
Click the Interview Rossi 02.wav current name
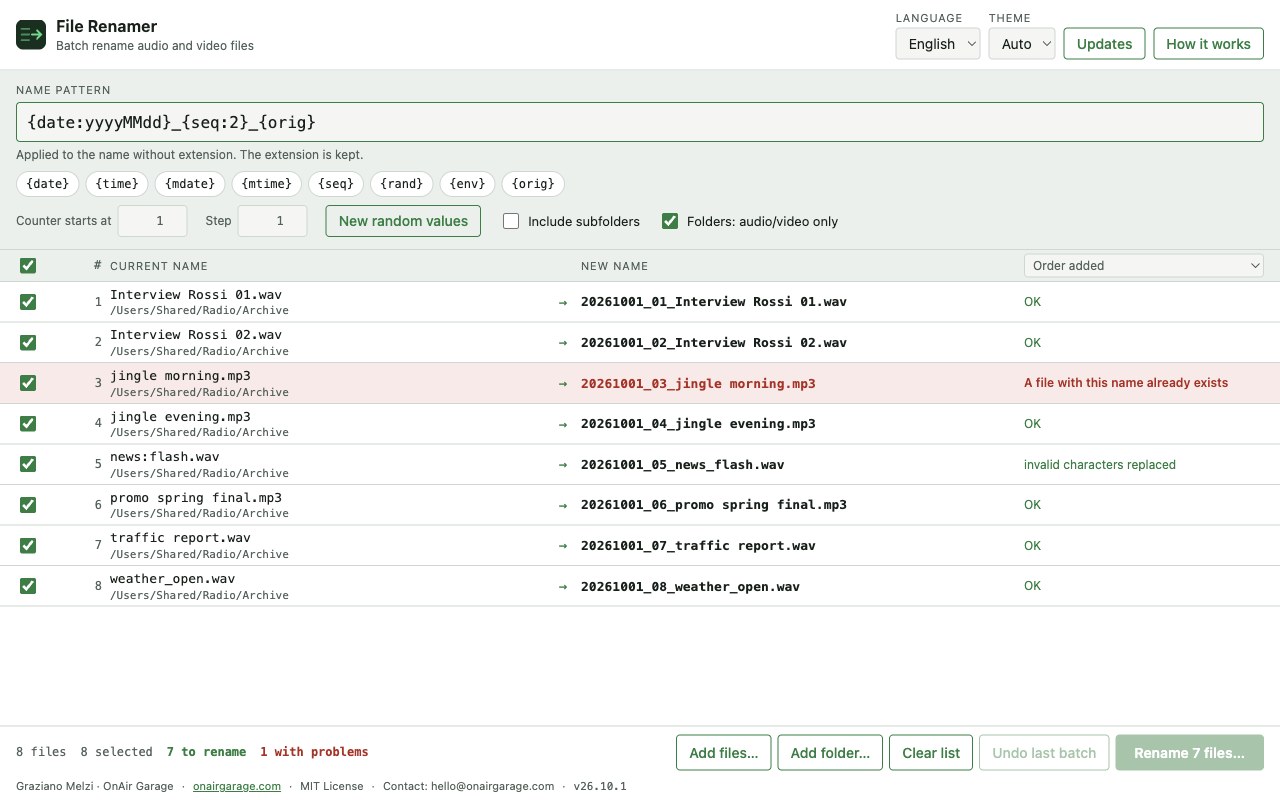point(196,335)
